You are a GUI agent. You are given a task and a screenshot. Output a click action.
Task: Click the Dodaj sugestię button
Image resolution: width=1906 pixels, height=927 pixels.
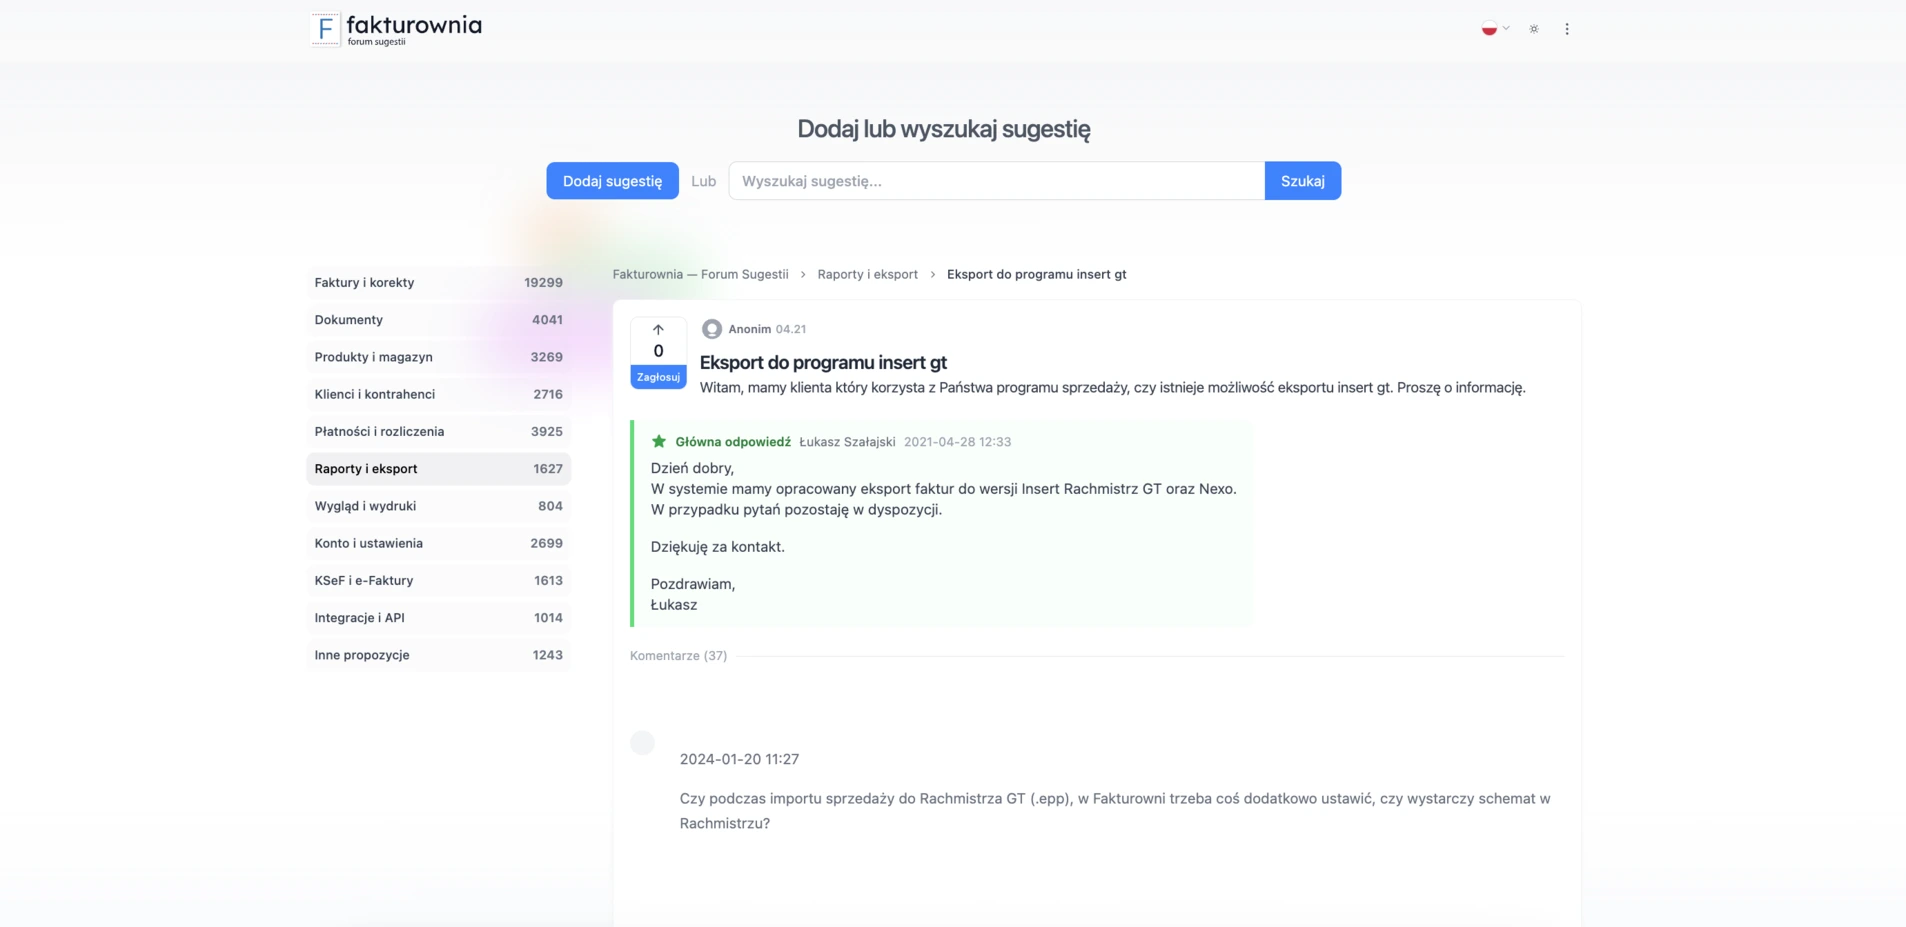point(612,181)
